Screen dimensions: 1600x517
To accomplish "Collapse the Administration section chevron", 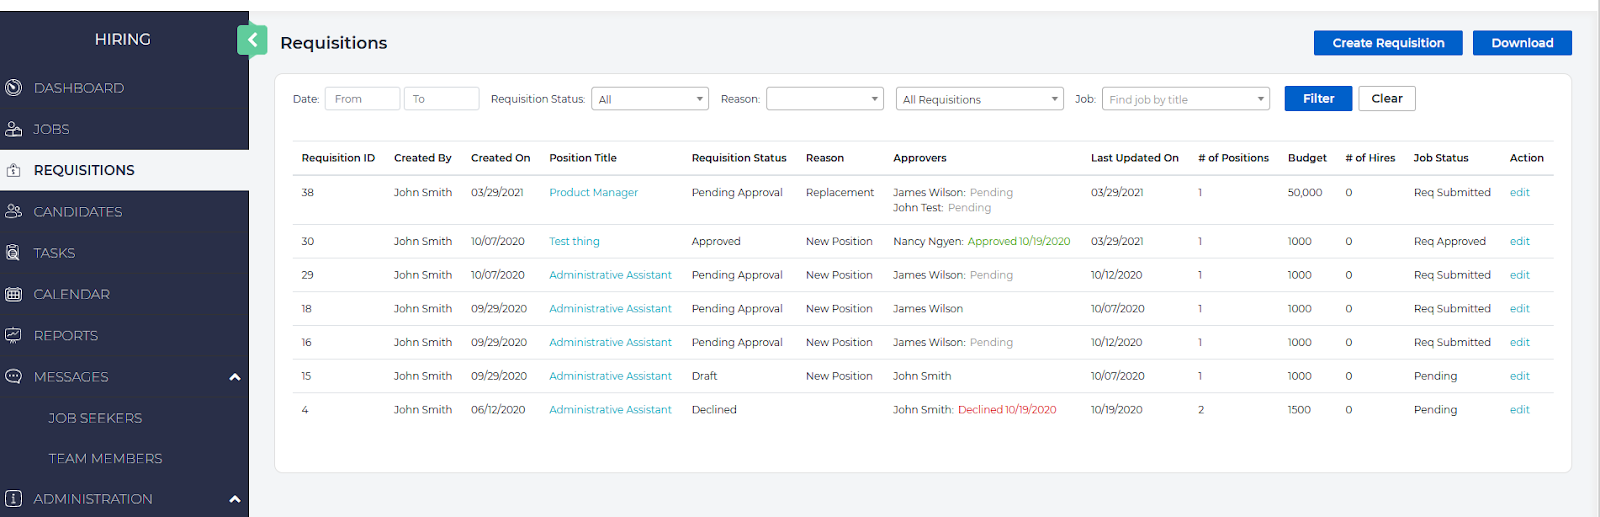I will click(235, 499).
